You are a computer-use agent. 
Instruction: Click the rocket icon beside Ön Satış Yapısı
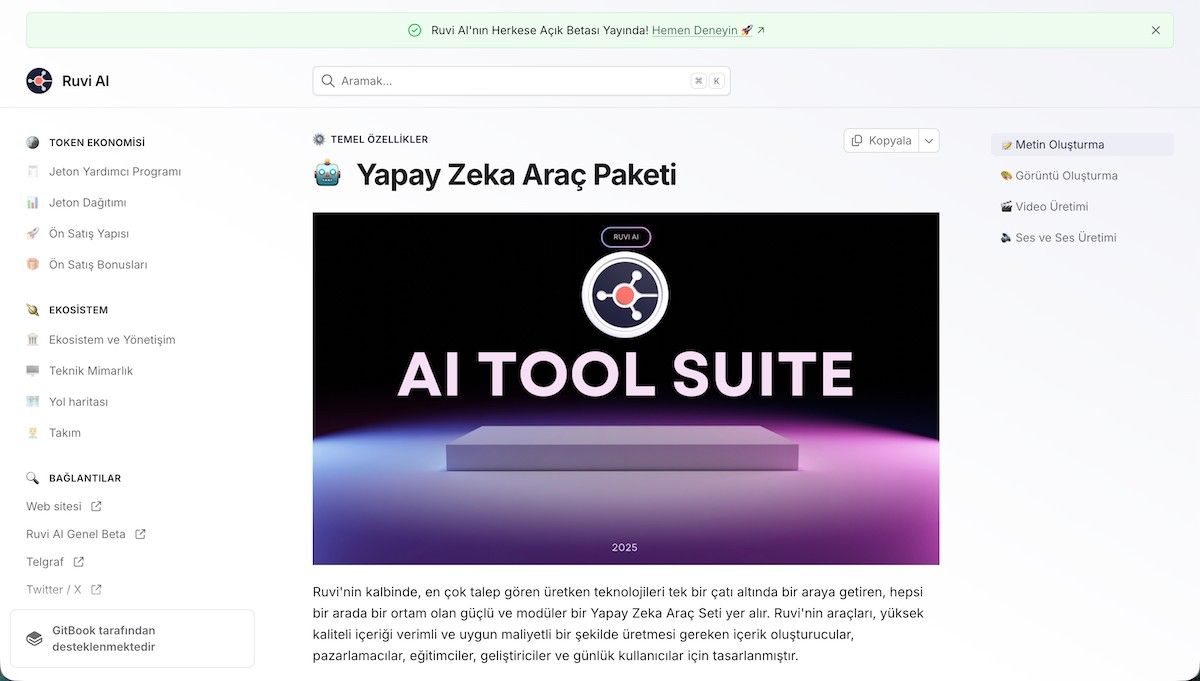(33, 233)
